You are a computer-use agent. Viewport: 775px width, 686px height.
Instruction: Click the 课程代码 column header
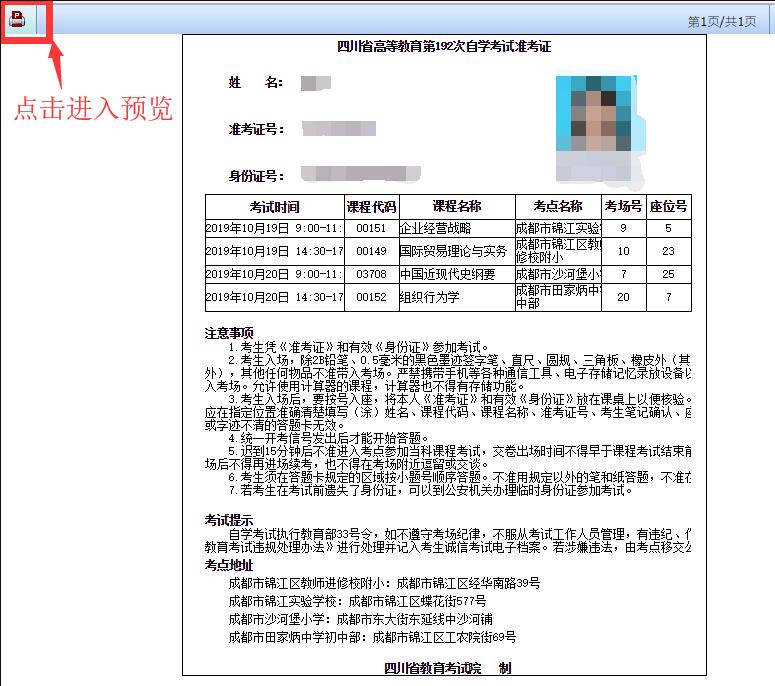coord(371,207)
